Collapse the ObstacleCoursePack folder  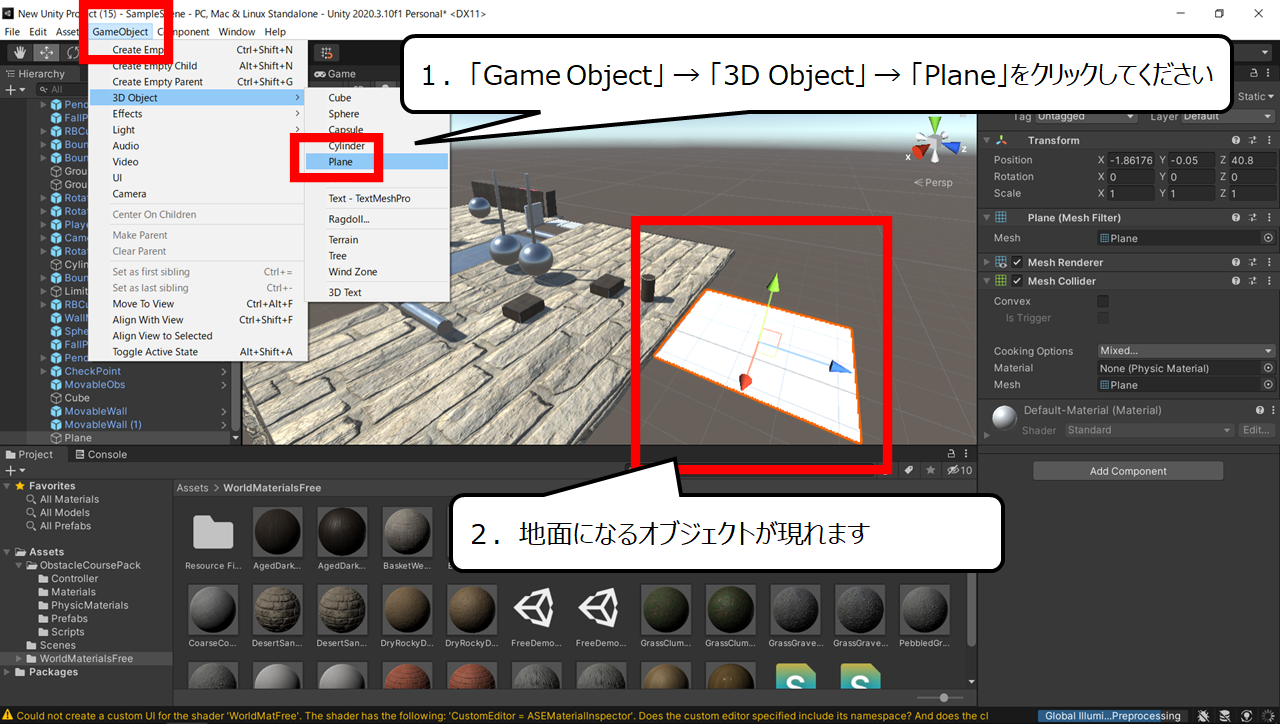pyautogui.click(x=19, y=565)
